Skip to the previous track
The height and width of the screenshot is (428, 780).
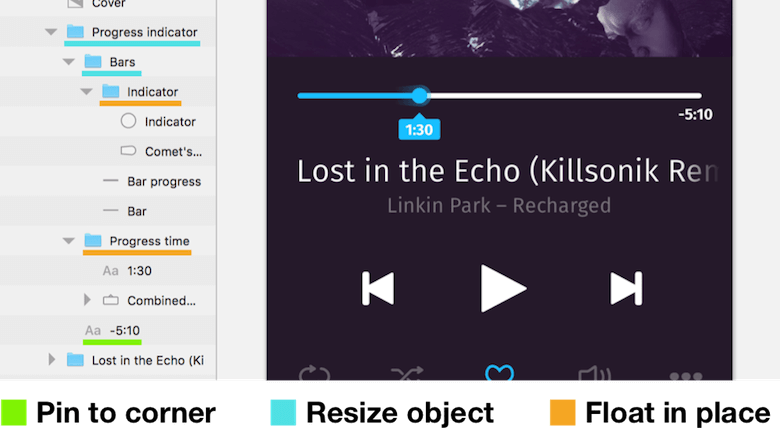point(378,288)
